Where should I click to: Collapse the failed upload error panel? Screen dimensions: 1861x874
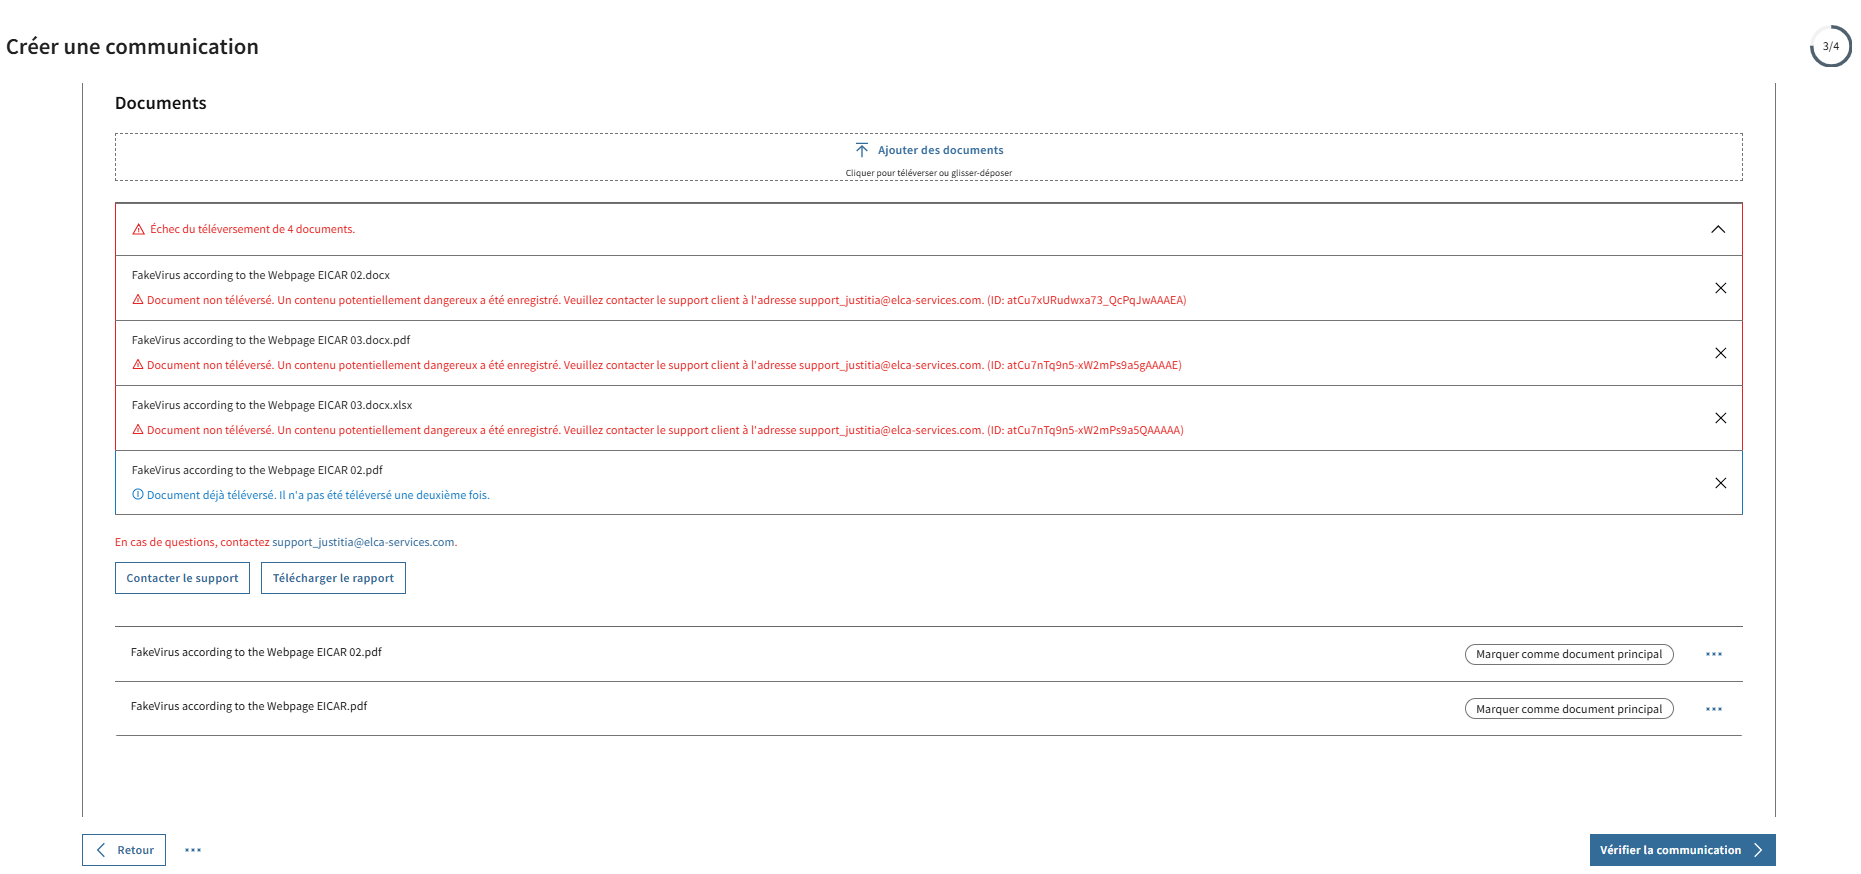1718,229
